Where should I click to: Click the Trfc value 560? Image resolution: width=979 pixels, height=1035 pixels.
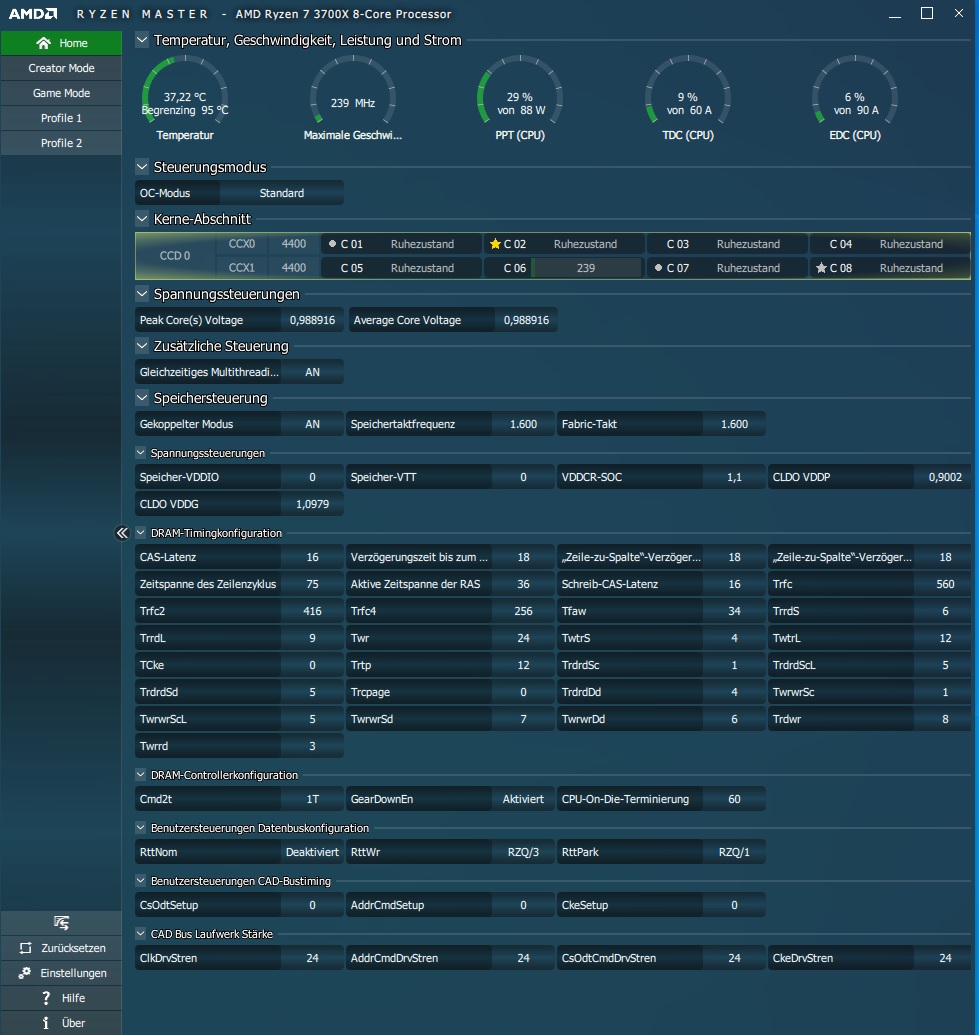(945, 584)
